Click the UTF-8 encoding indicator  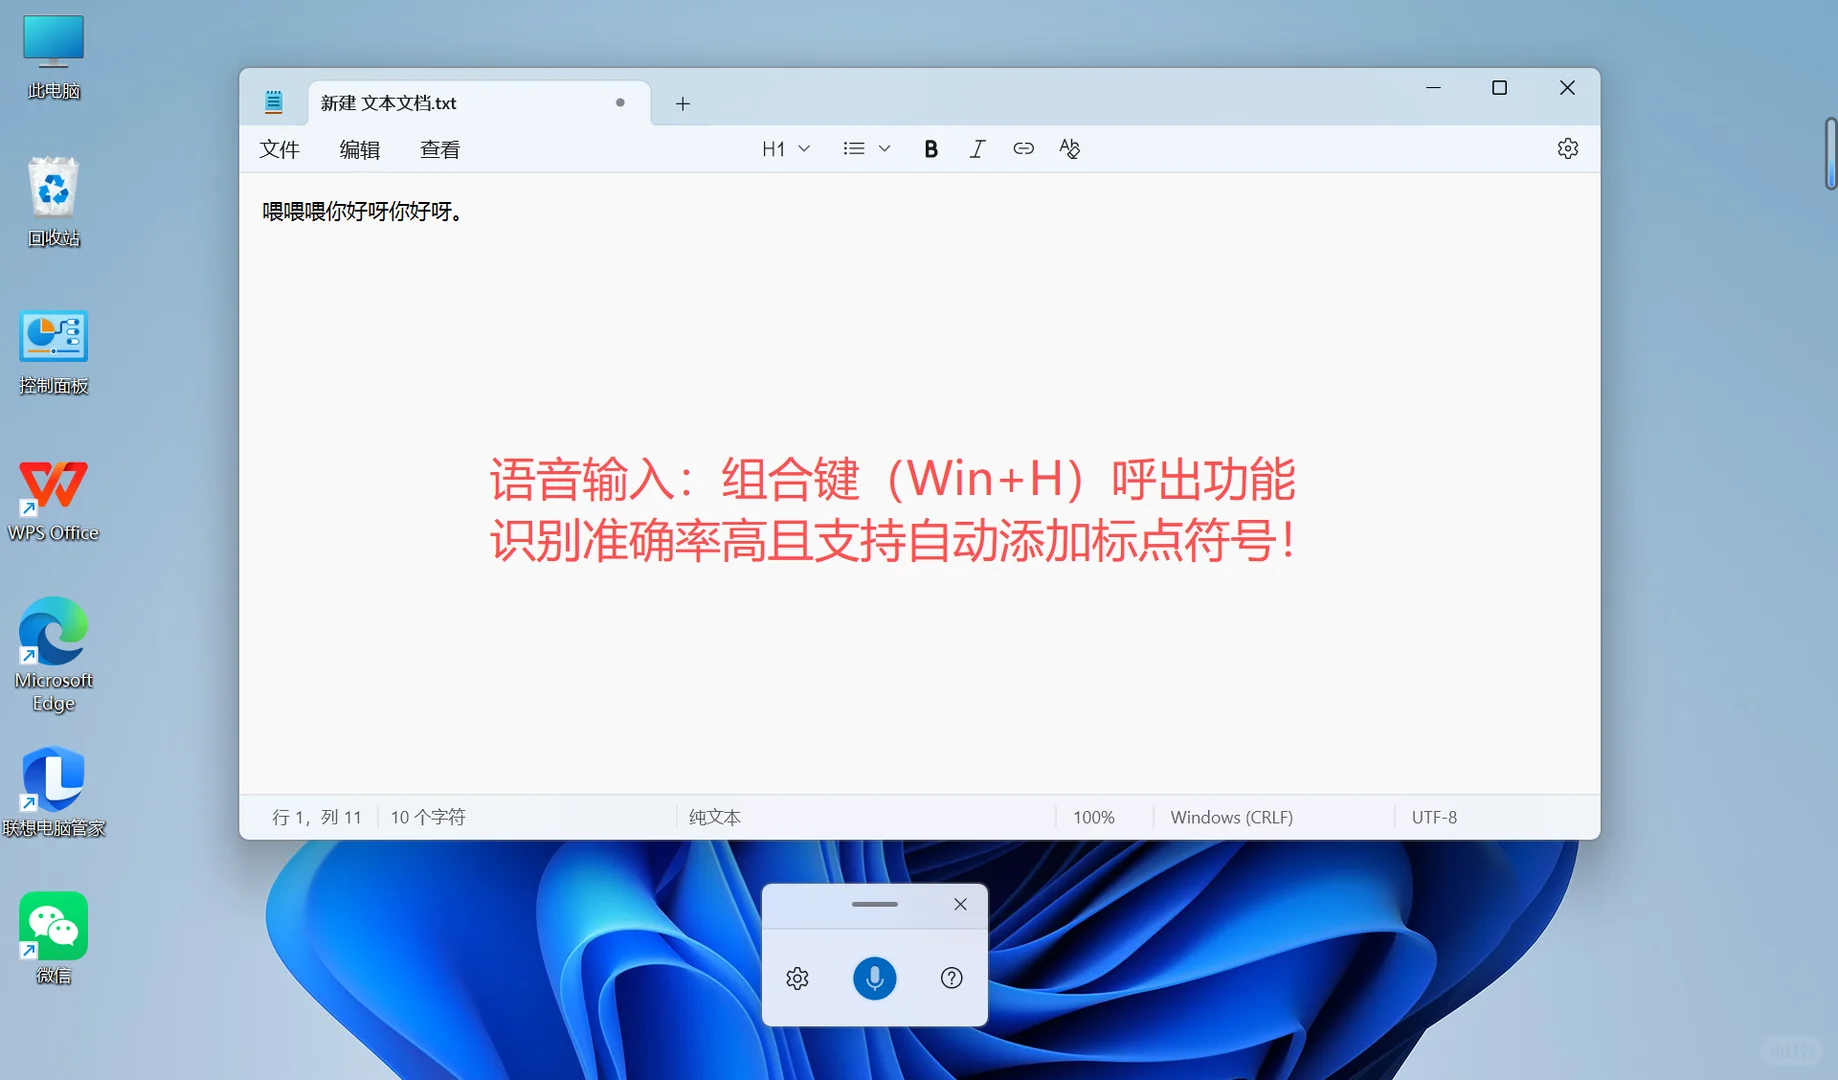[x=1434, y=817]
